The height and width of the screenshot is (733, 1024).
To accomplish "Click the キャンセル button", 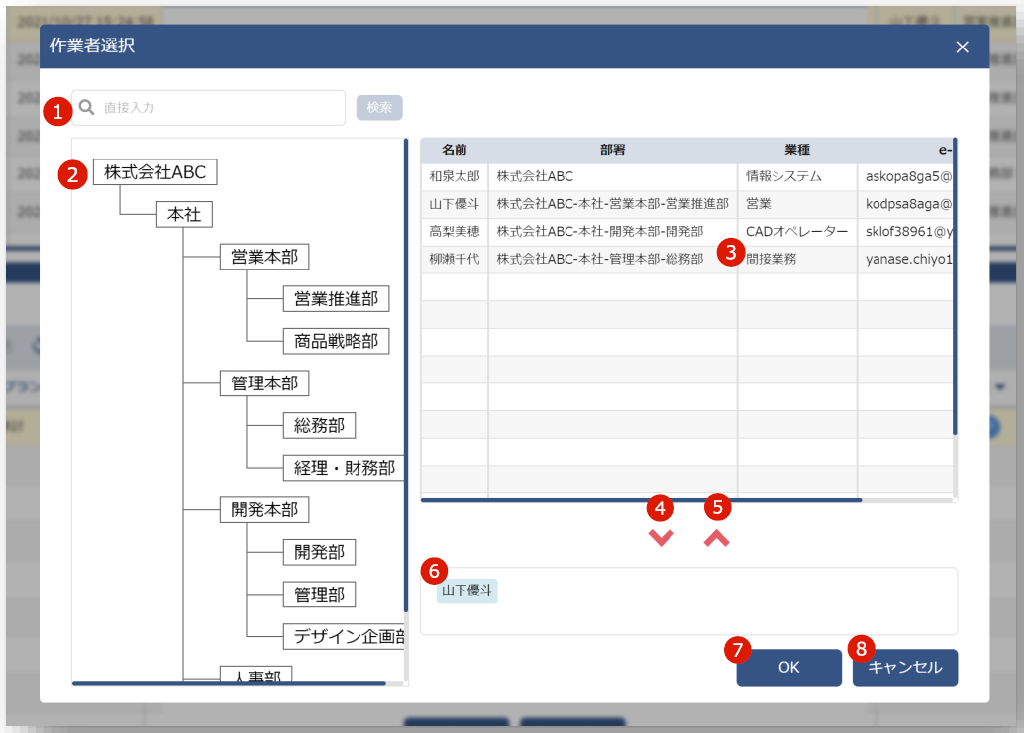I will point(905,668).
